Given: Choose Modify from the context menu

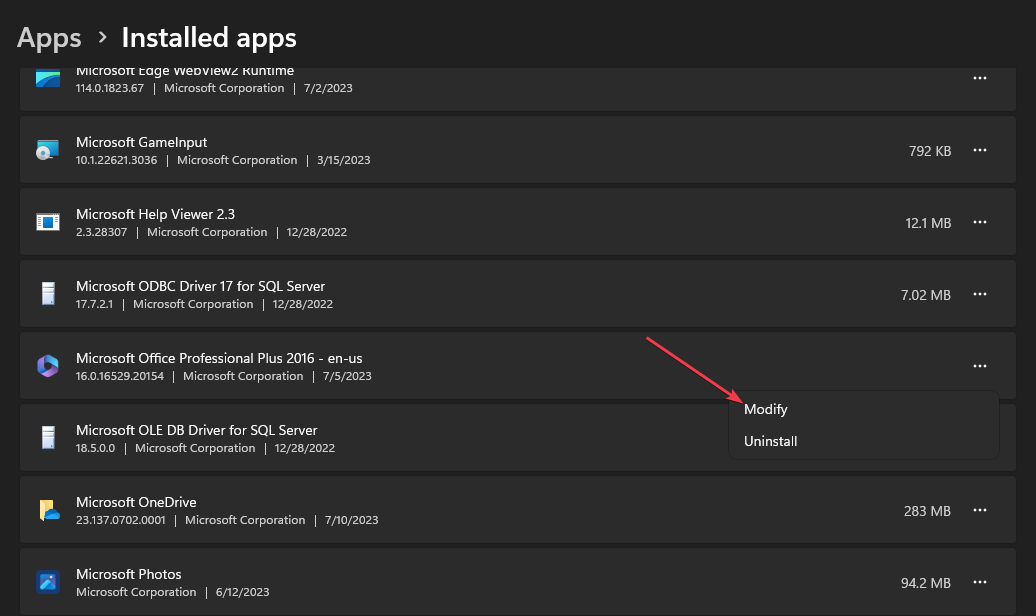Looking at the screenshot, I should click(766, 409).
